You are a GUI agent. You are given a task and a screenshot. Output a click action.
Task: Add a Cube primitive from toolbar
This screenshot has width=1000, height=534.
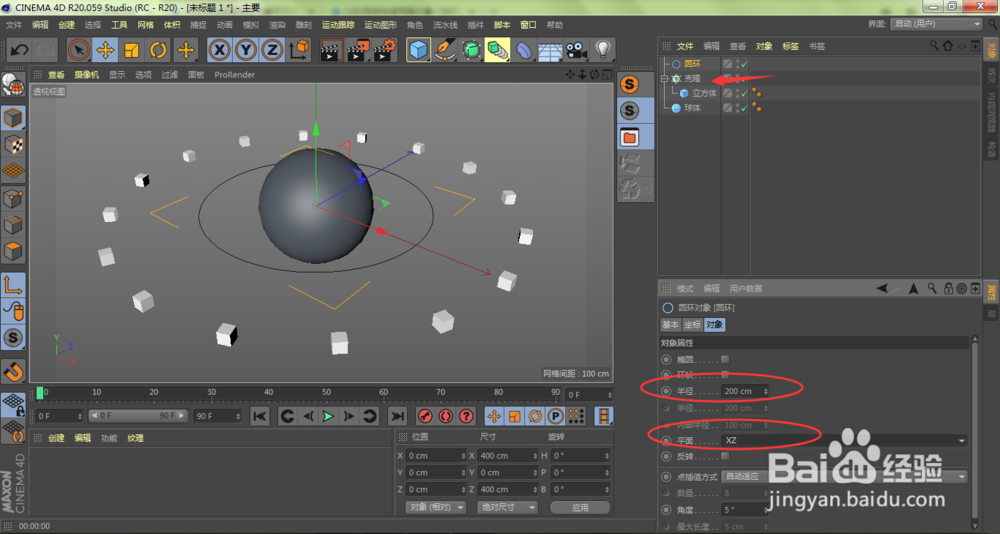click(x=418, y=50)
